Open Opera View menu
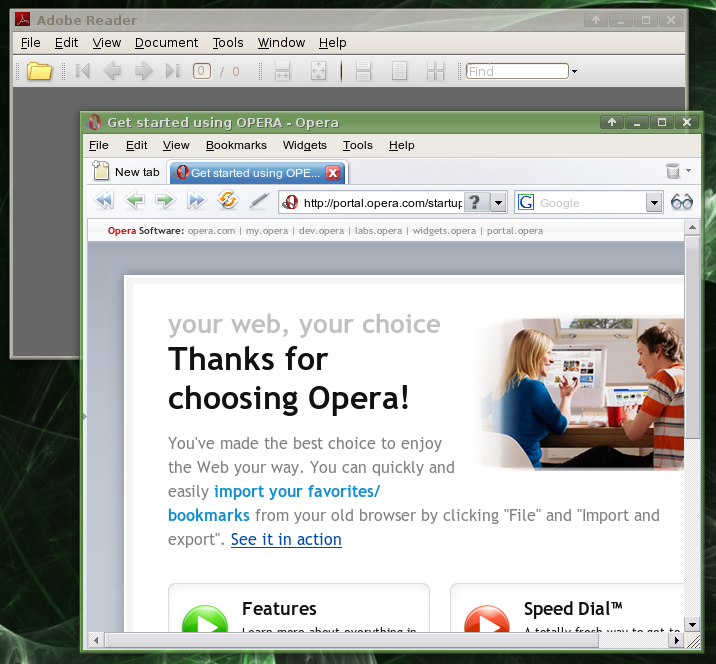 click(176, 145)
